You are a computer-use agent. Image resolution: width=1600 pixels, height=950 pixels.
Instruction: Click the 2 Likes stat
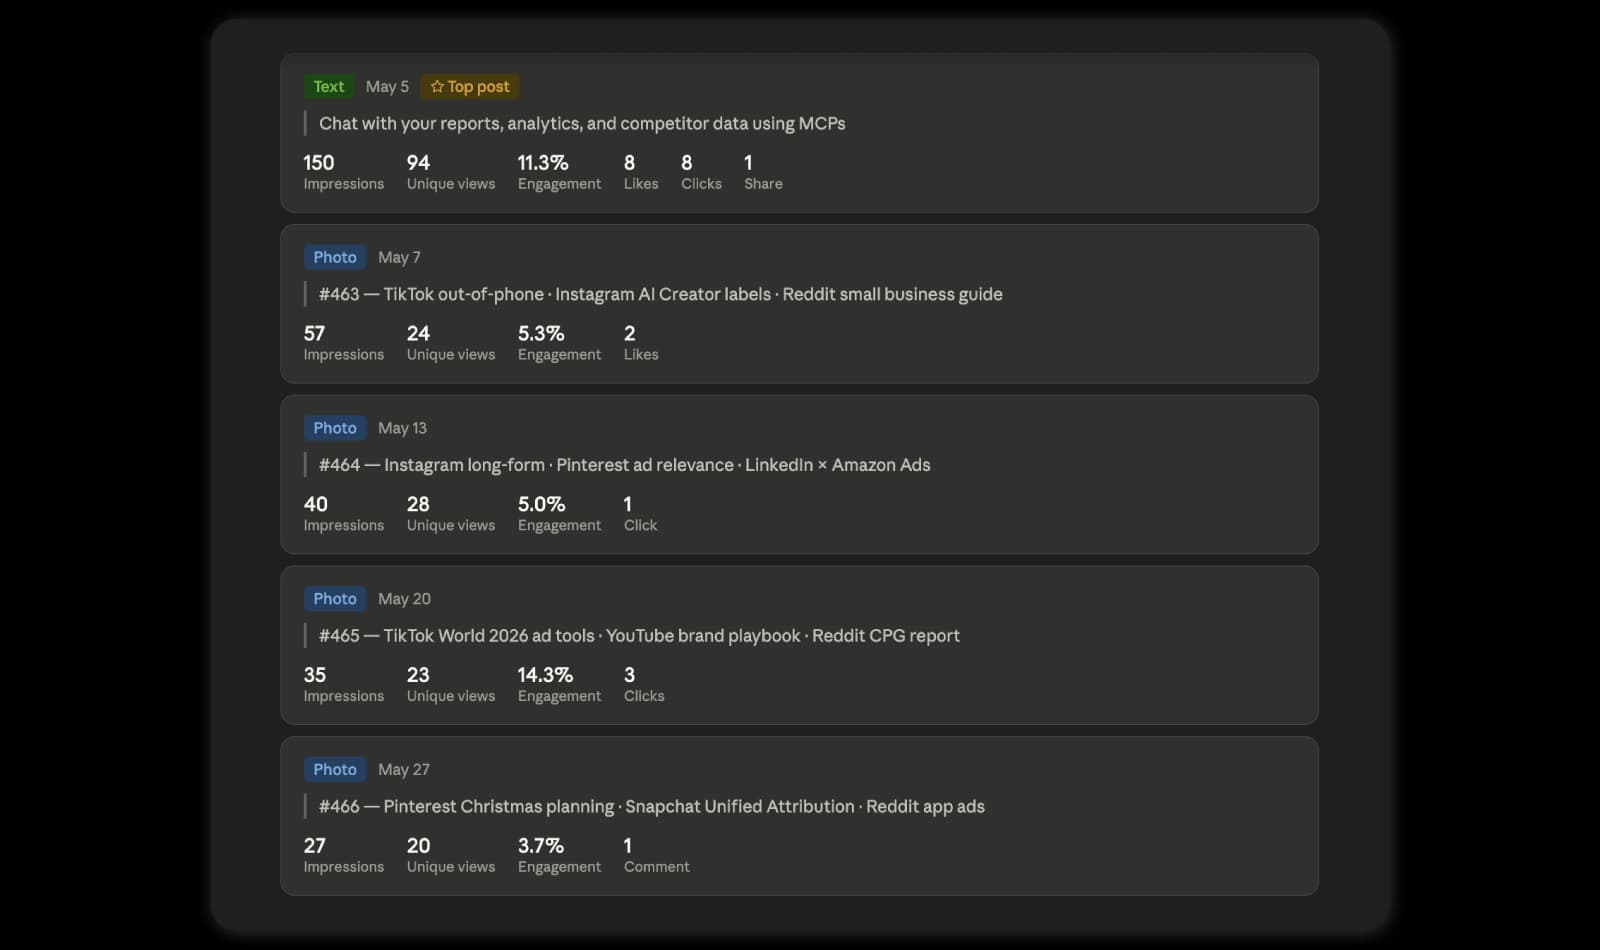641,343
